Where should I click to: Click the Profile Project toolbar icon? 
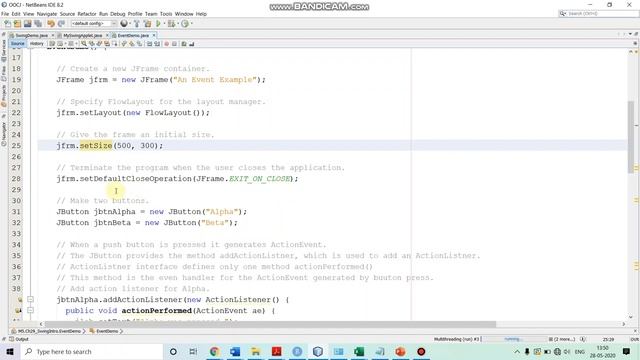point(185,24)
